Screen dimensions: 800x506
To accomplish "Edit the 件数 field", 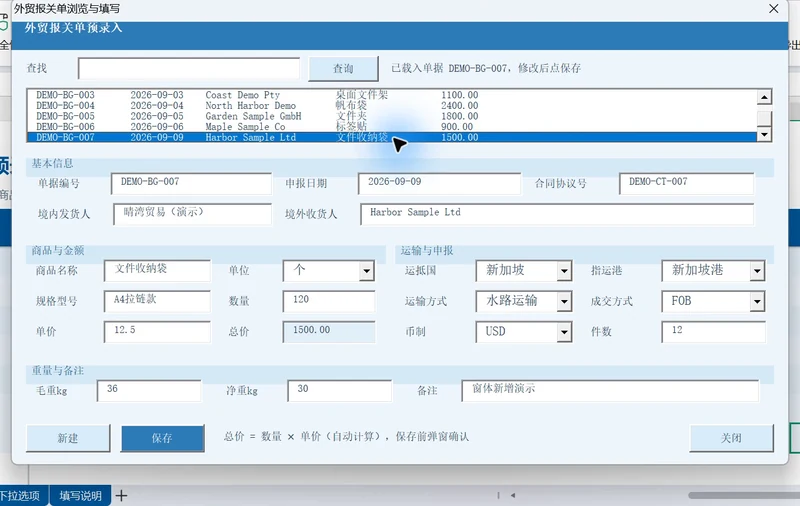I will tap(713, 332).
